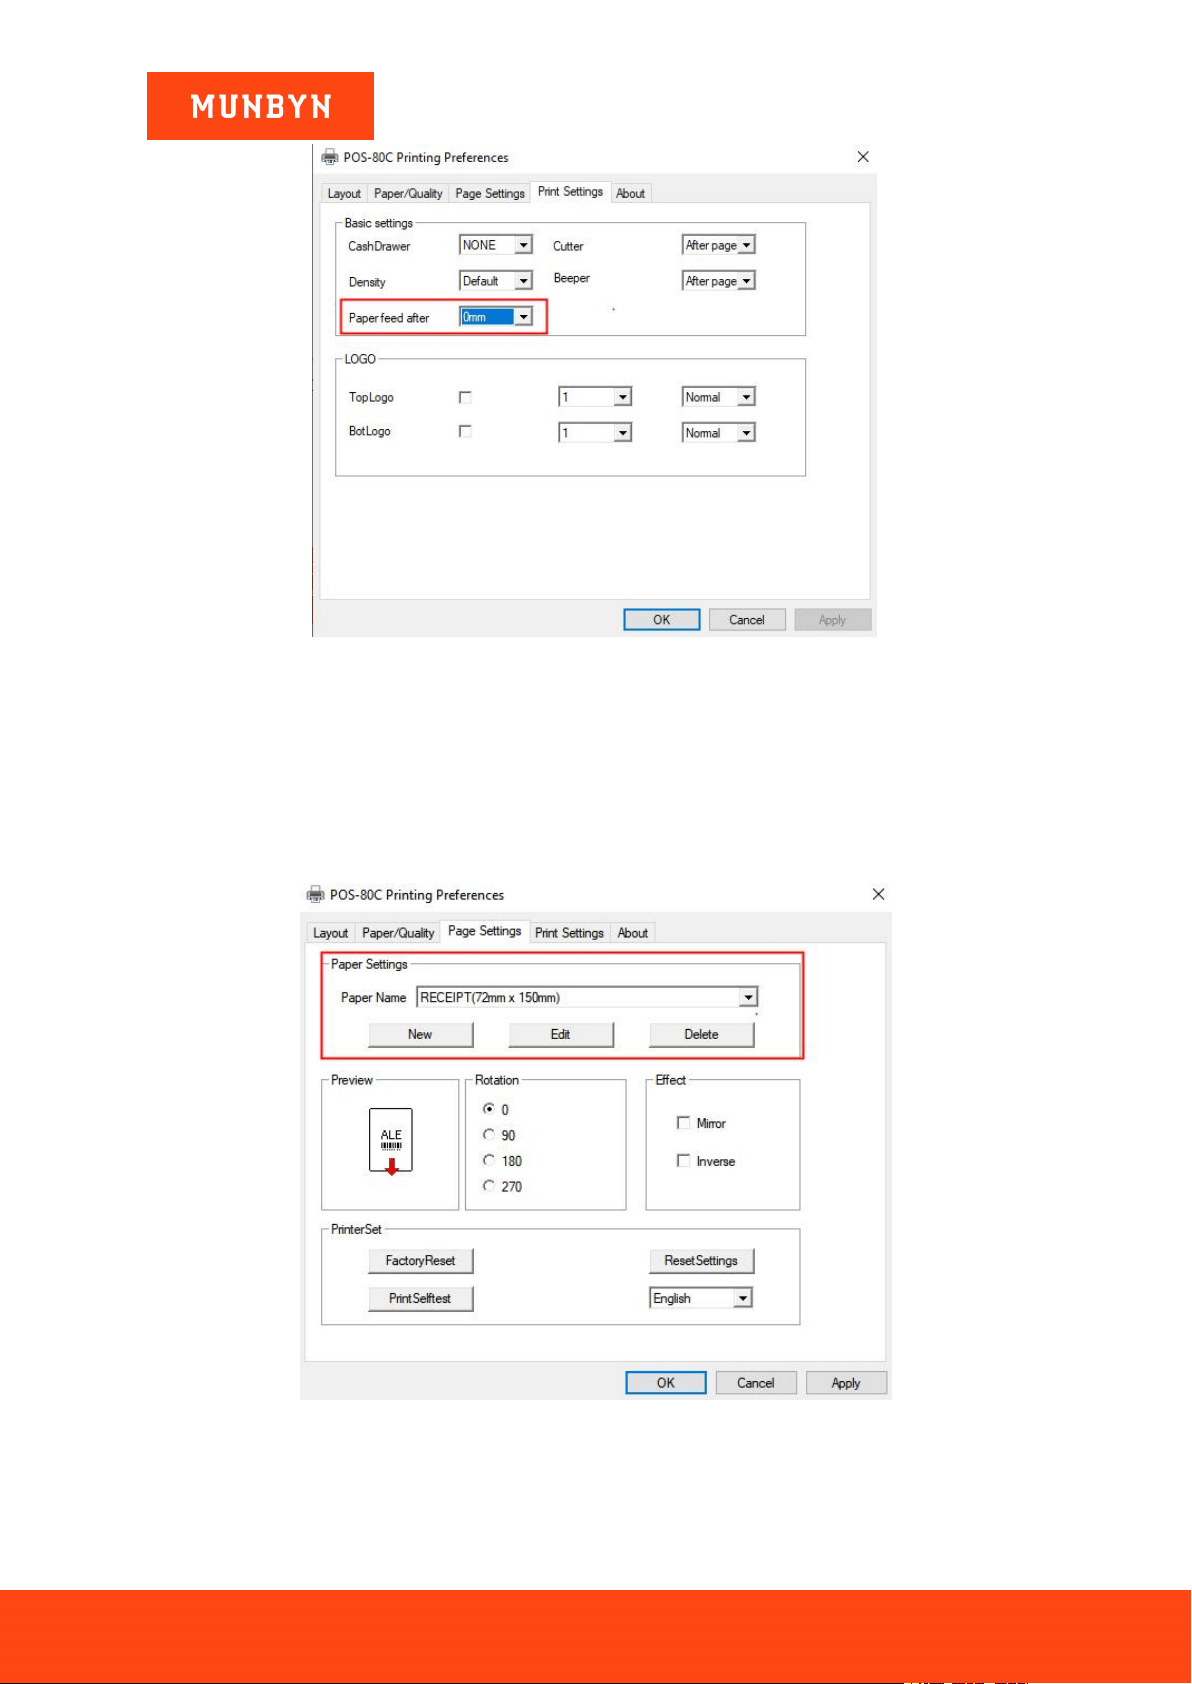Click the MUNBYN logo
The width and height of the screenshot is (1192, 1684).
260,106
